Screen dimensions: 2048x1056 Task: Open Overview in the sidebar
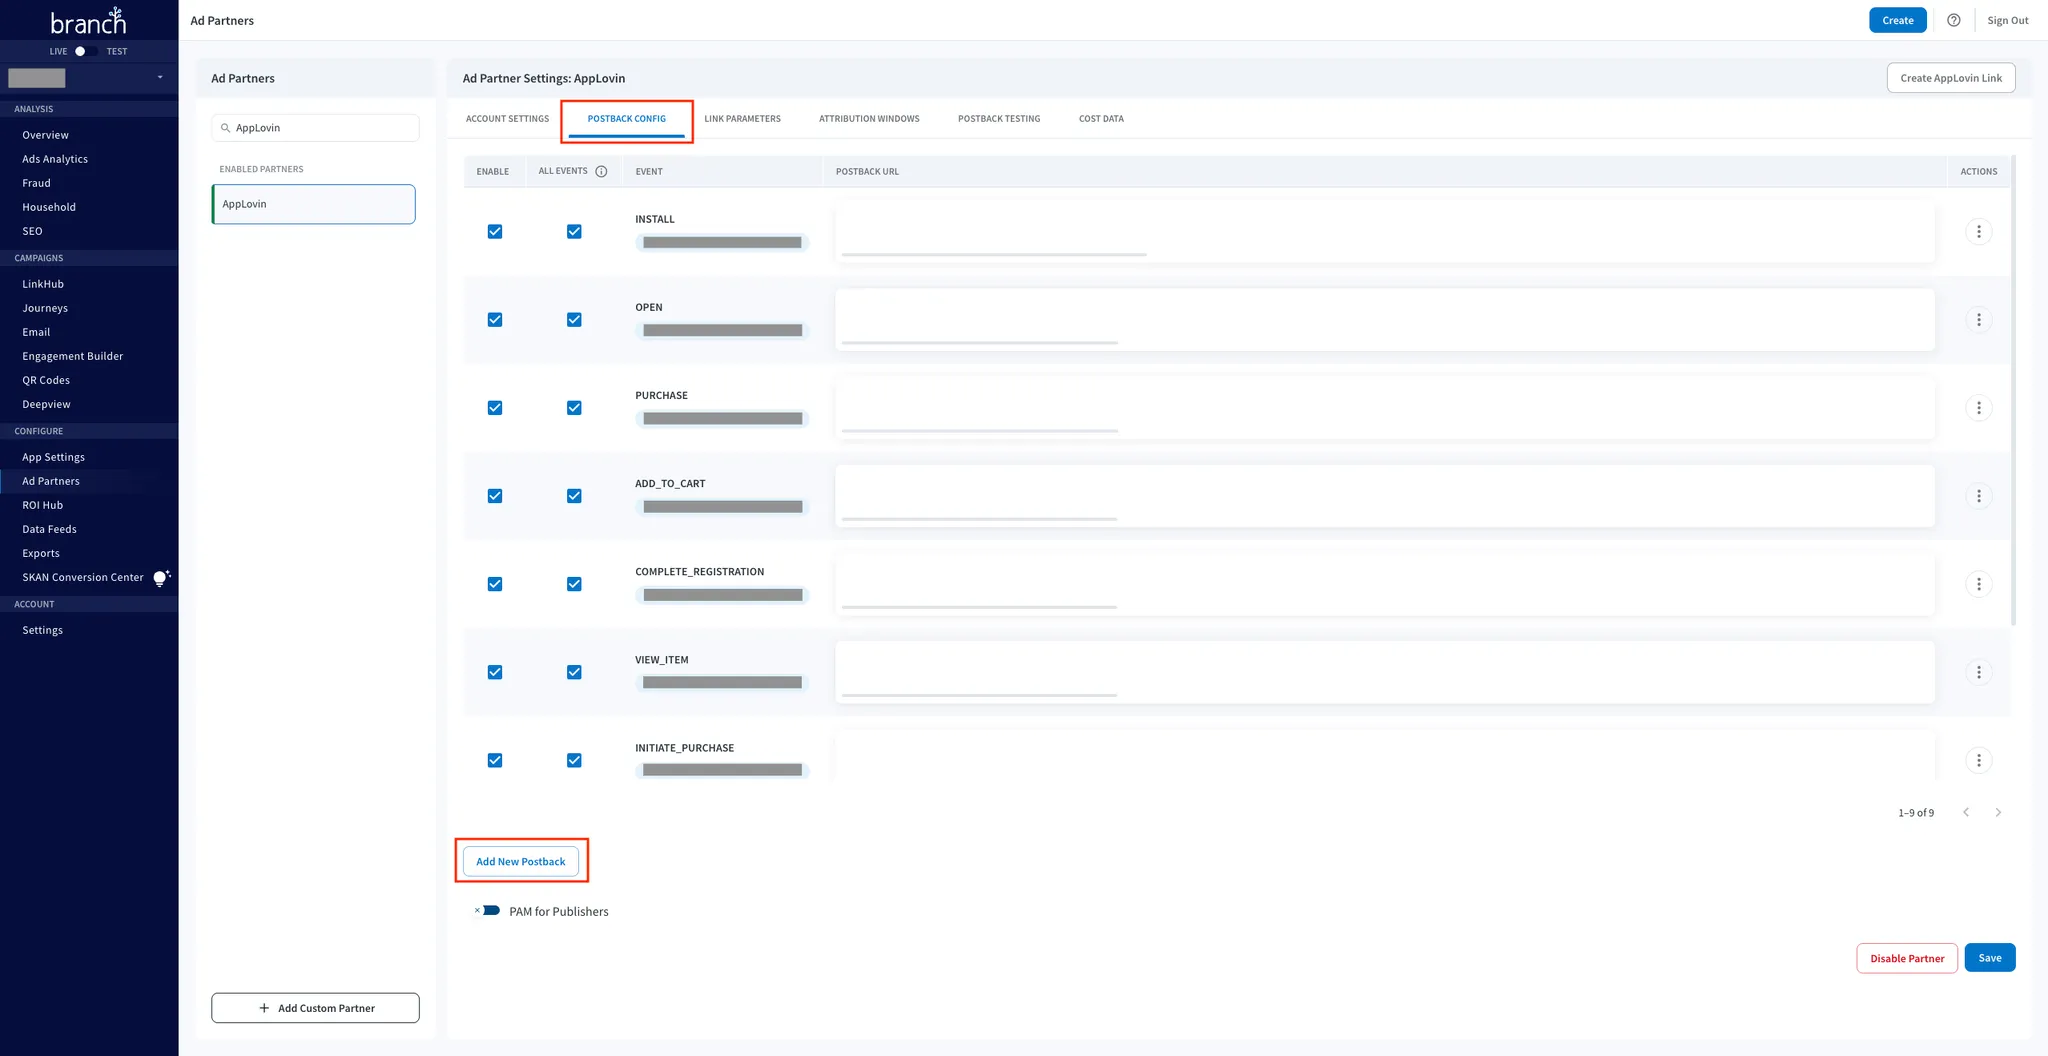(x=45, y=135)
